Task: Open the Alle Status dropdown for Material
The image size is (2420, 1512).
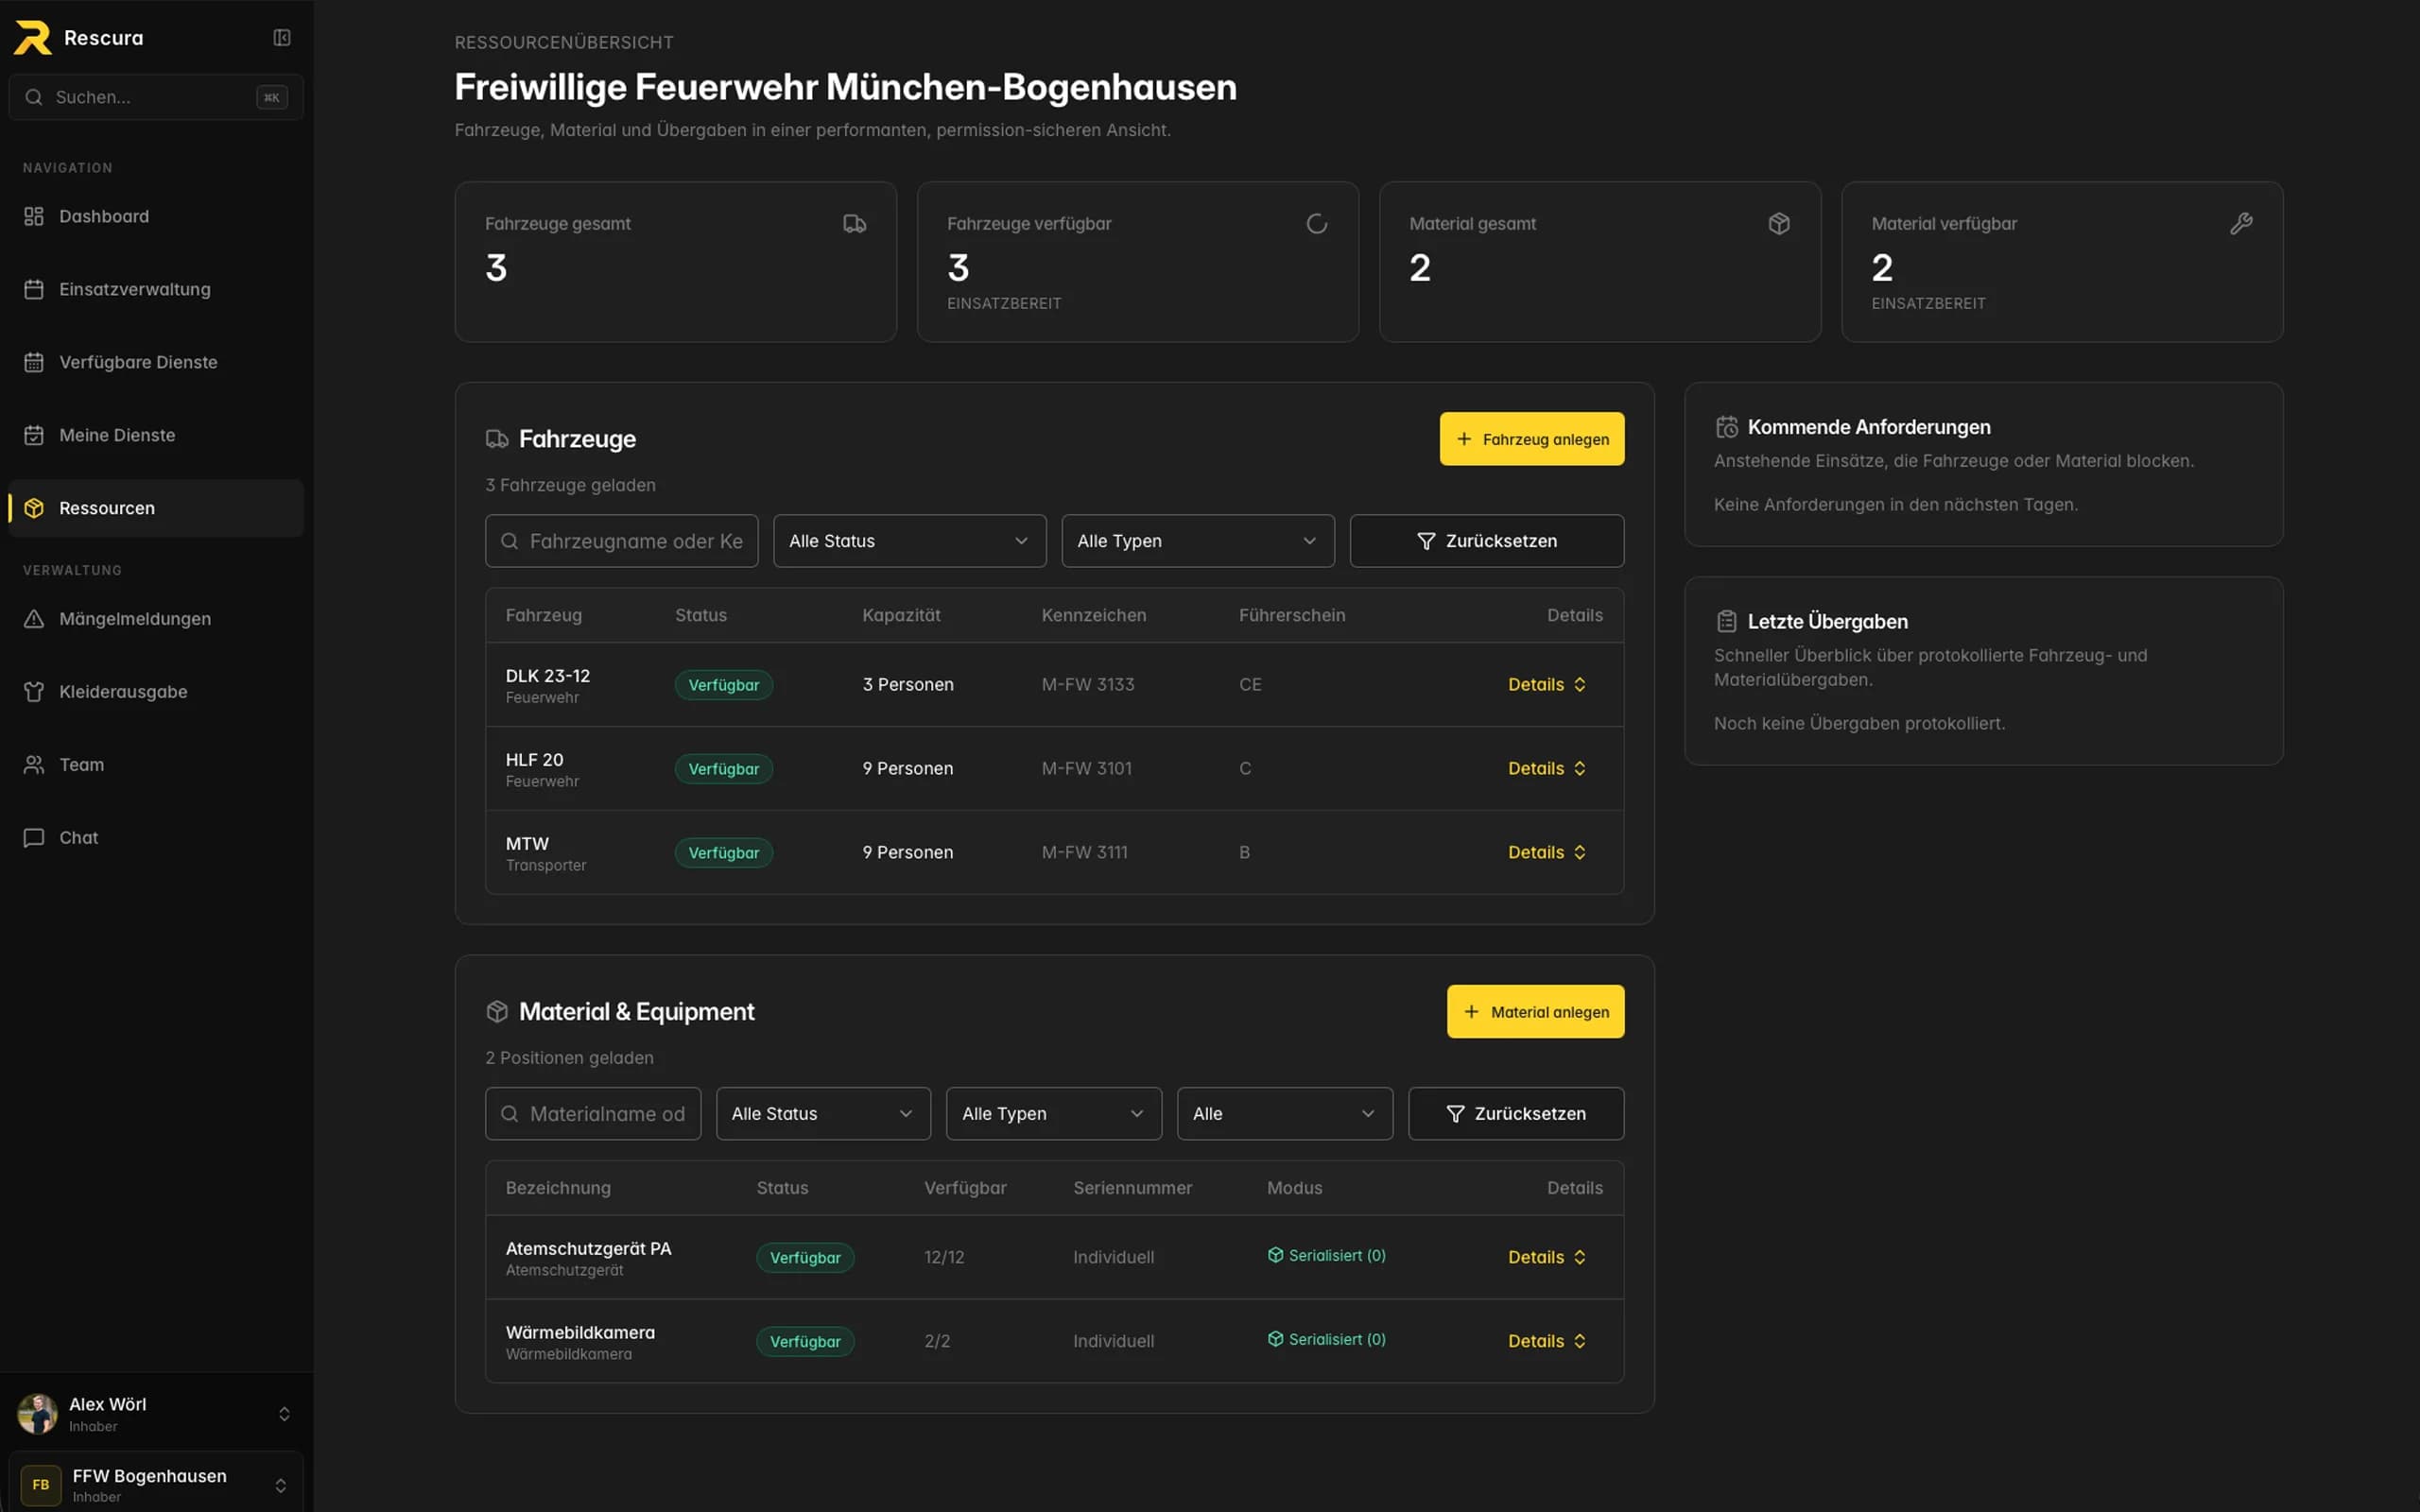Action: coord(823,1114)
